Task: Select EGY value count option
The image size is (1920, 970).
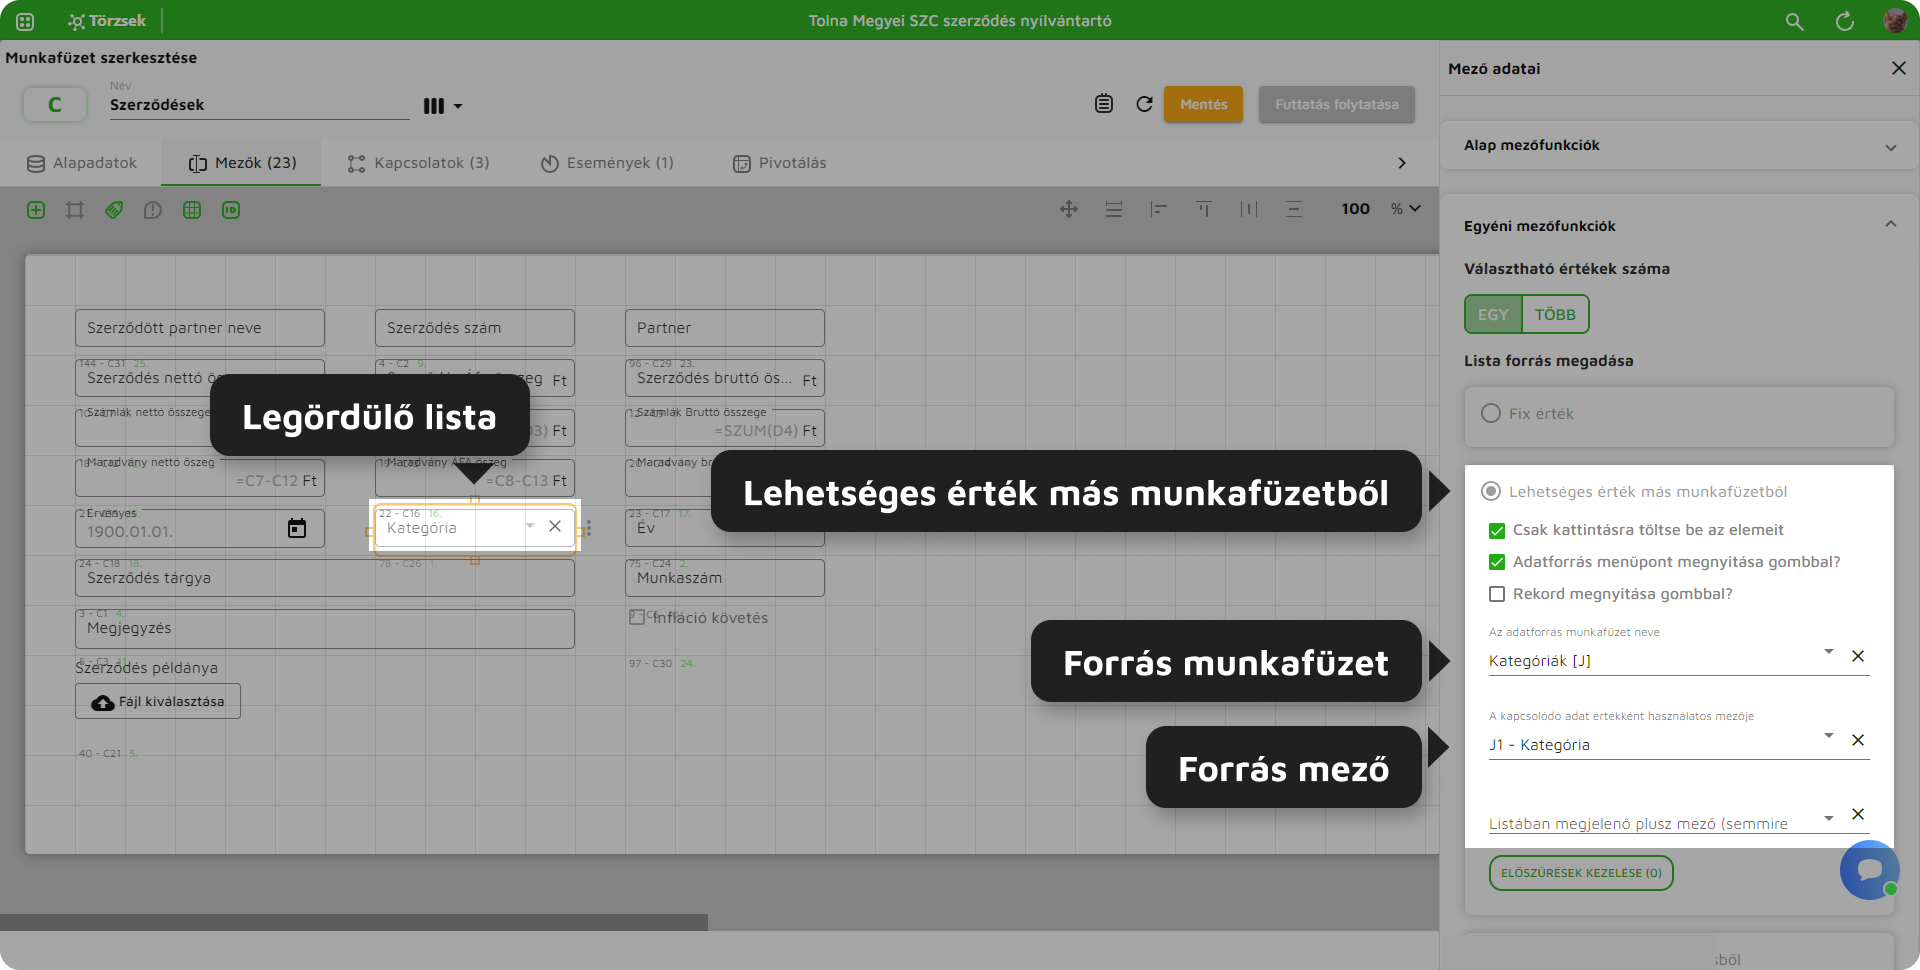Action: point(1493,314)
